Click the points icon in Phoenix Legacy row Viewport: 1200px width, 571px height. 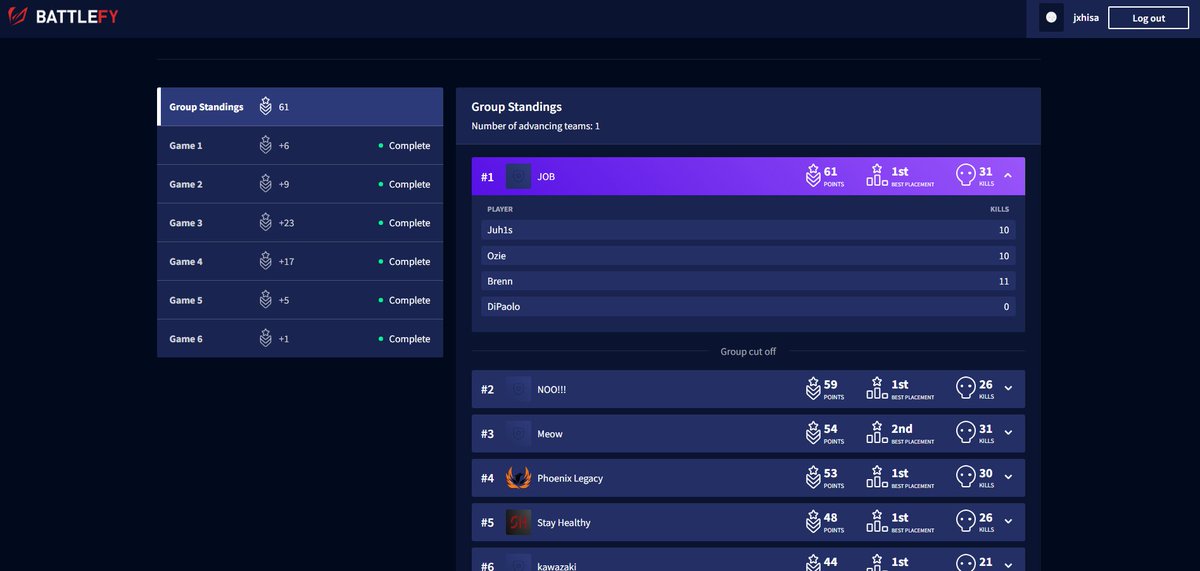point(813,478)
